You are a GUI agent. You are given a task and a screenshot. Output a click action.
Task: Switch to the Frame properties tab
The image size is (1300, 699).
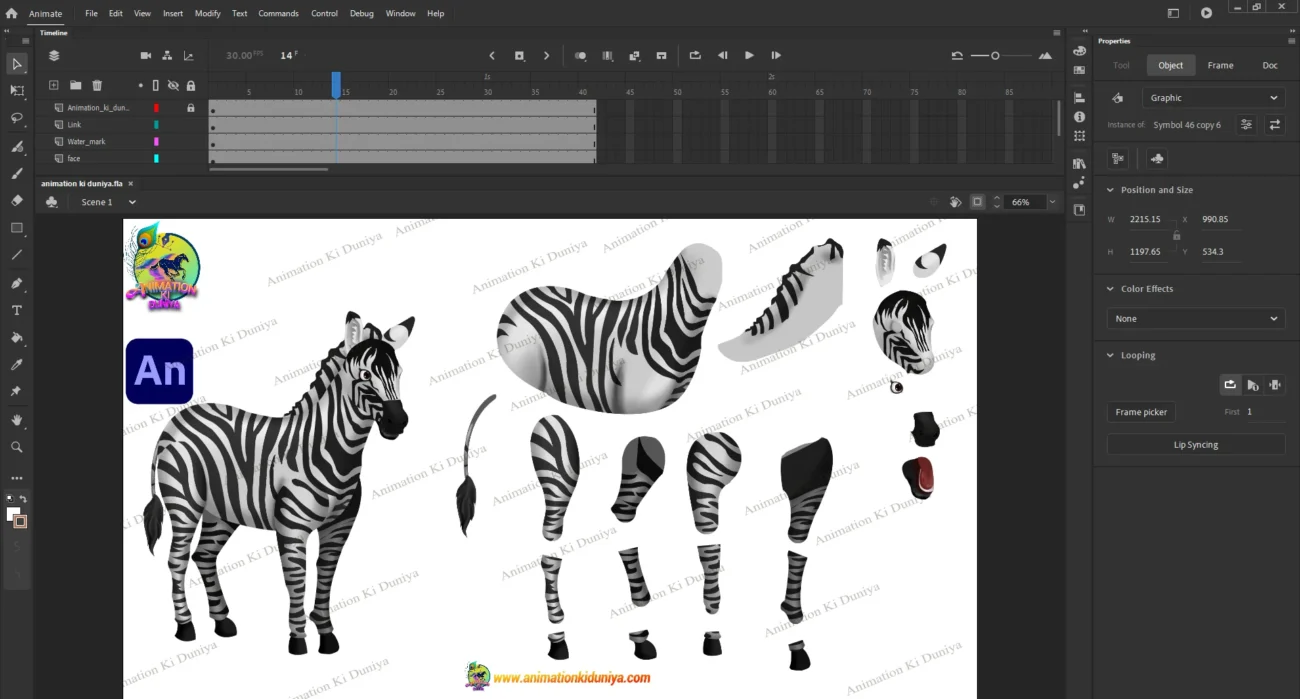click(1220, 66)
